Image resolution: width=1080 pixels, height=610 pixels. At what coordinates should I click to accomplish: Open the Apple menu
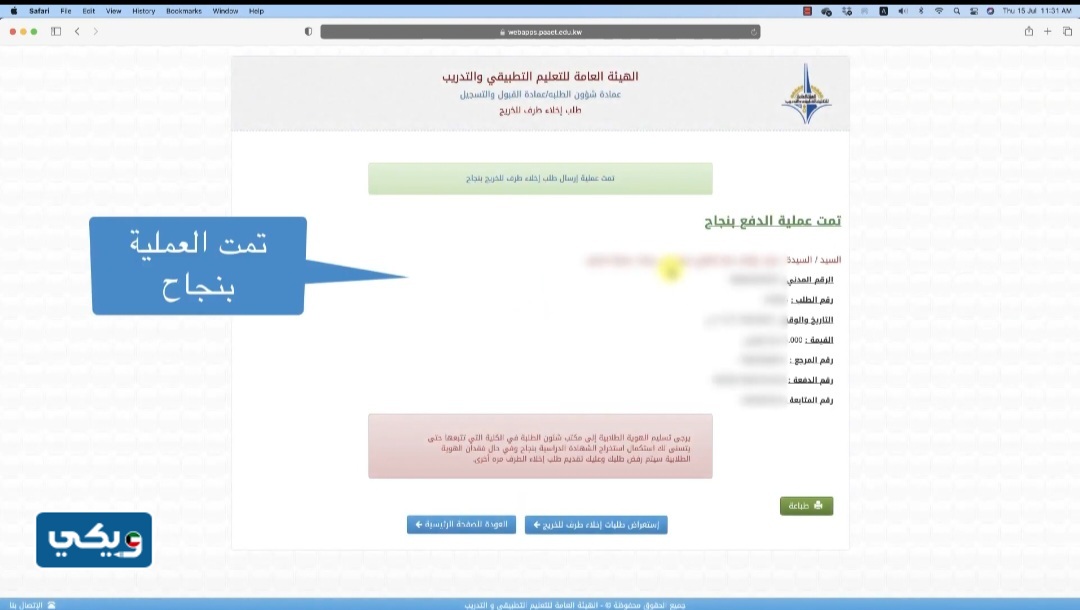click(14, 11)
